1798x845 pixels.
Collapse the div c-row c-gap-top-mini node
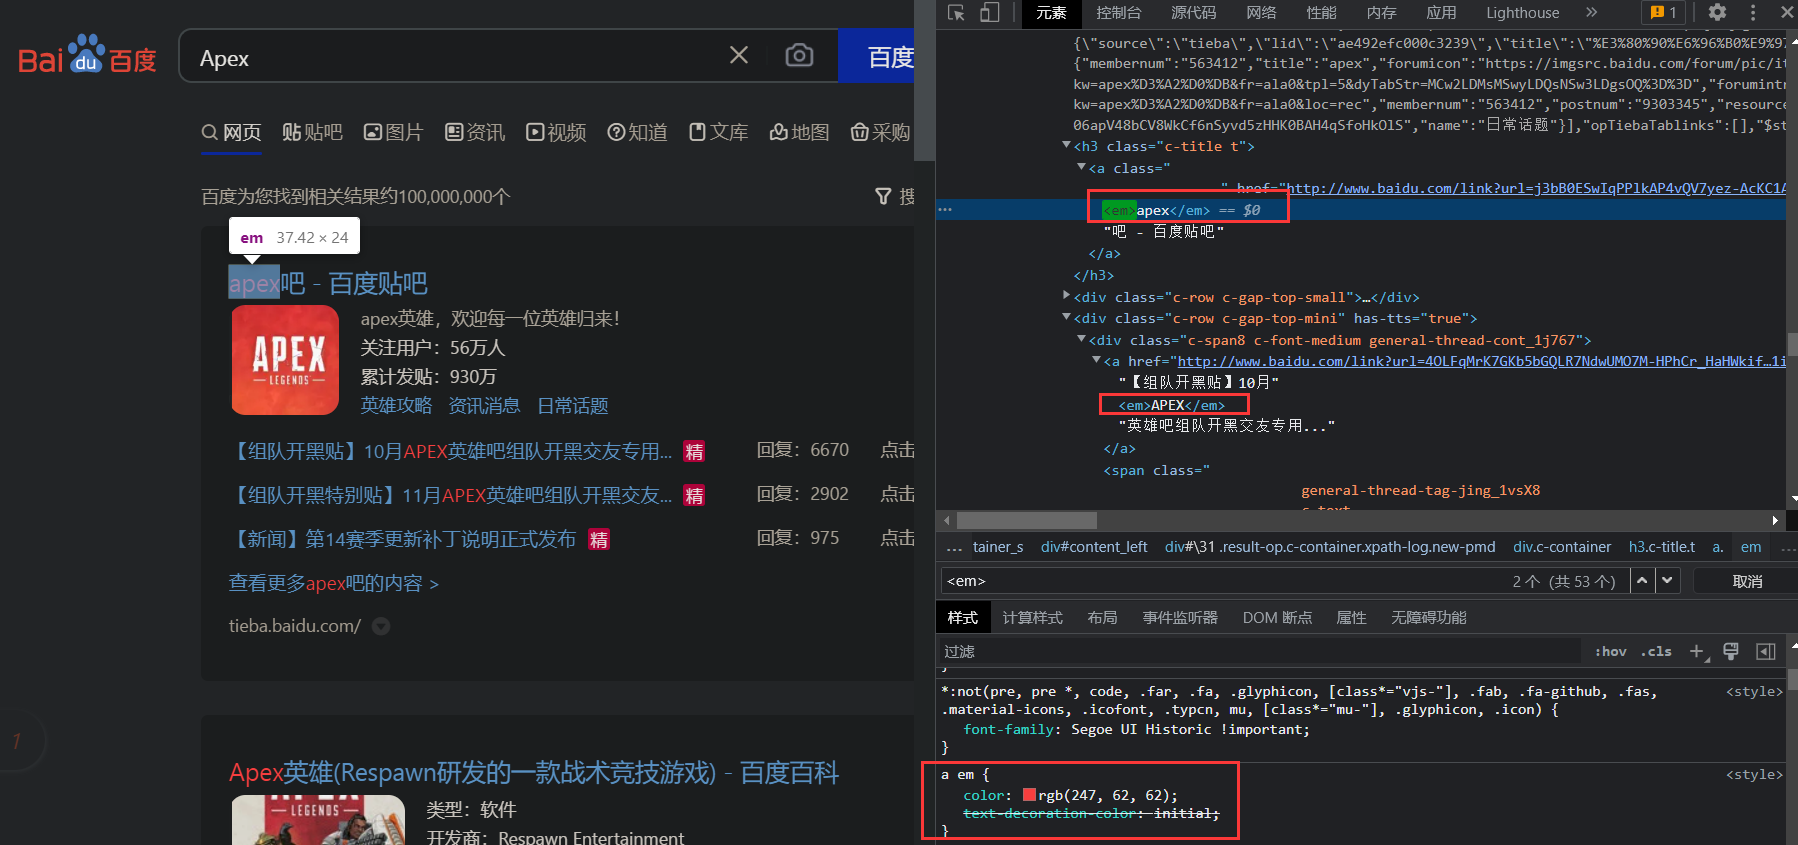point(1066,318)
